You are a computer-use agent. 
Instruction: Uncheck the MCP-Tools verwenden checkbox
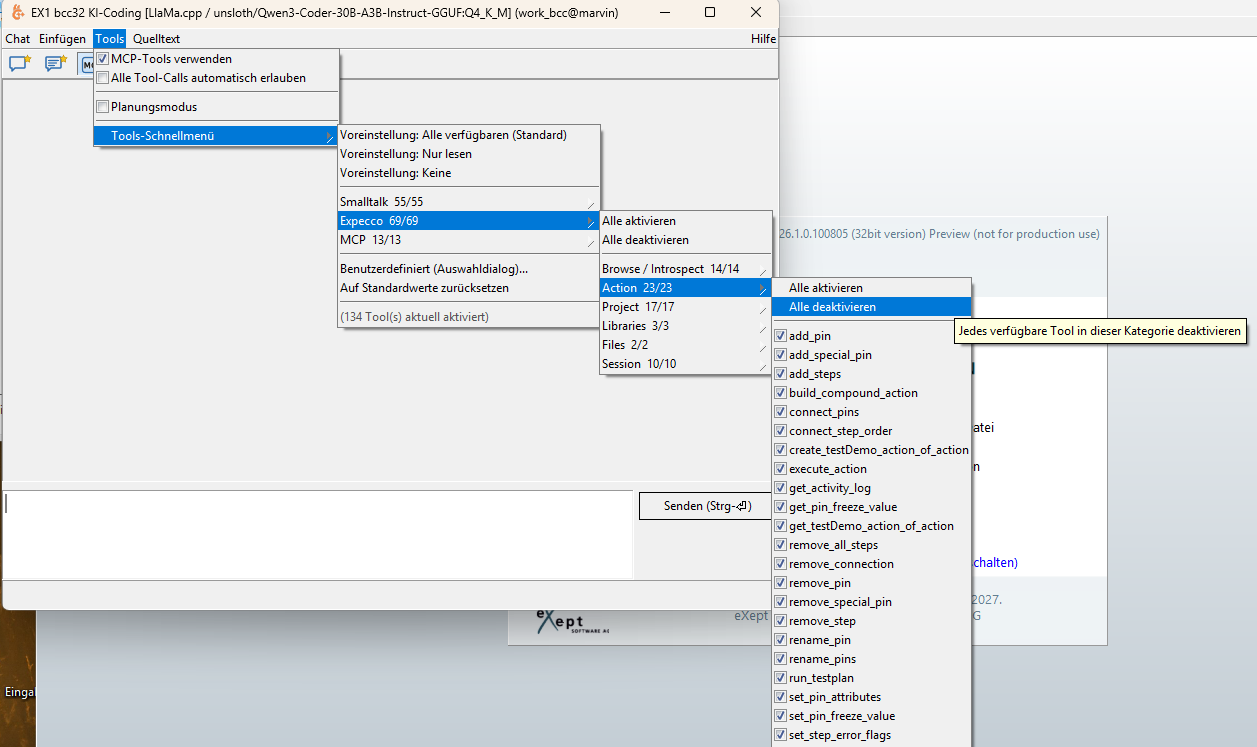102,59
